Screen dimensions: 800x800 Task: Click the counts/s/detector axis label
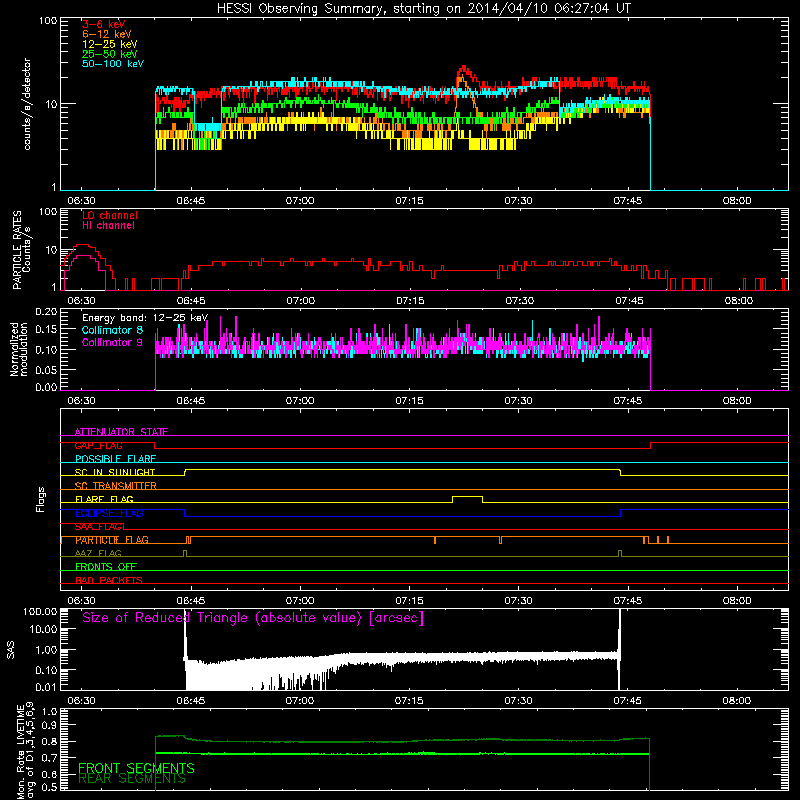[x=27, y=104]
